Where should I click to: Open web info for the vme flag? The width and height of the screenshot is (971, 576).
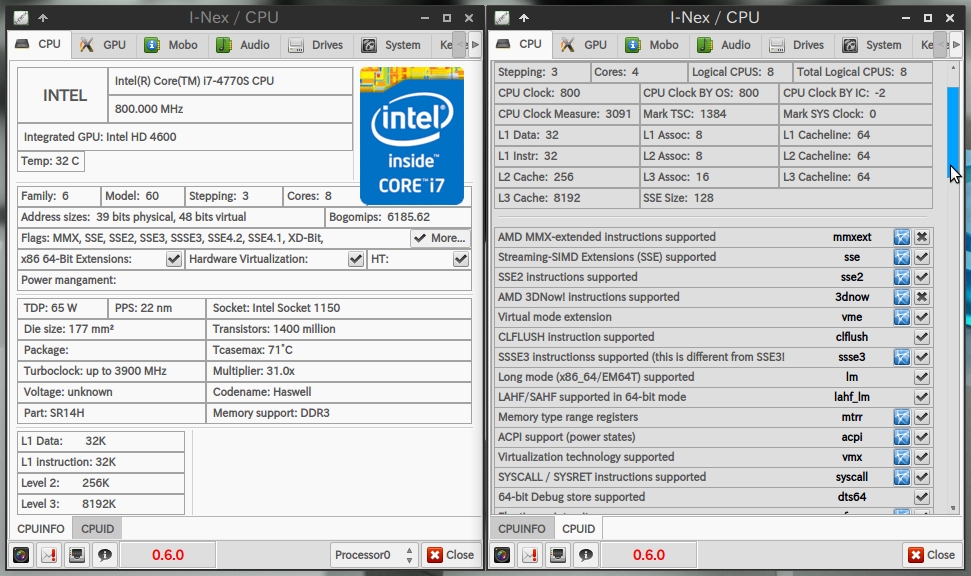click(902, 317)
